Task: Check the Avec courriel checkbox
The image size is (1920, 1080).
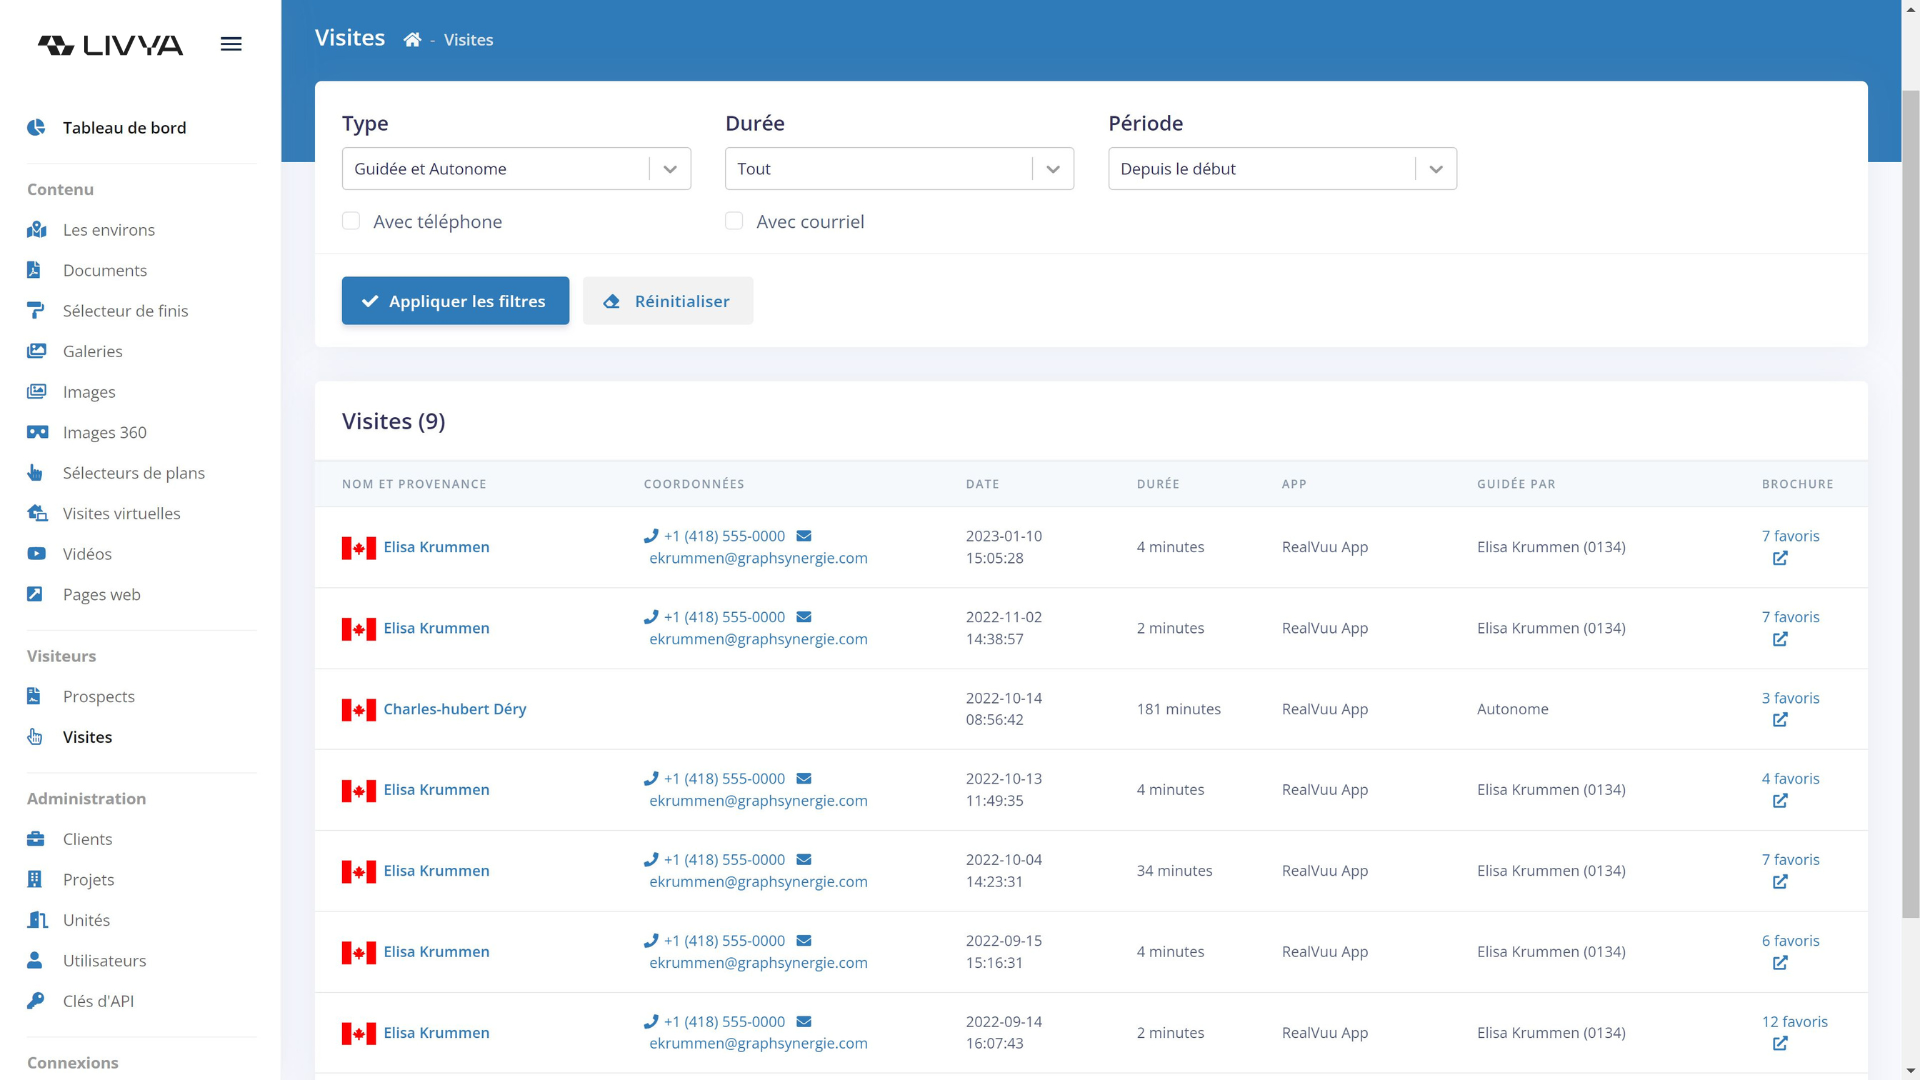Action: tap(734, 221)
